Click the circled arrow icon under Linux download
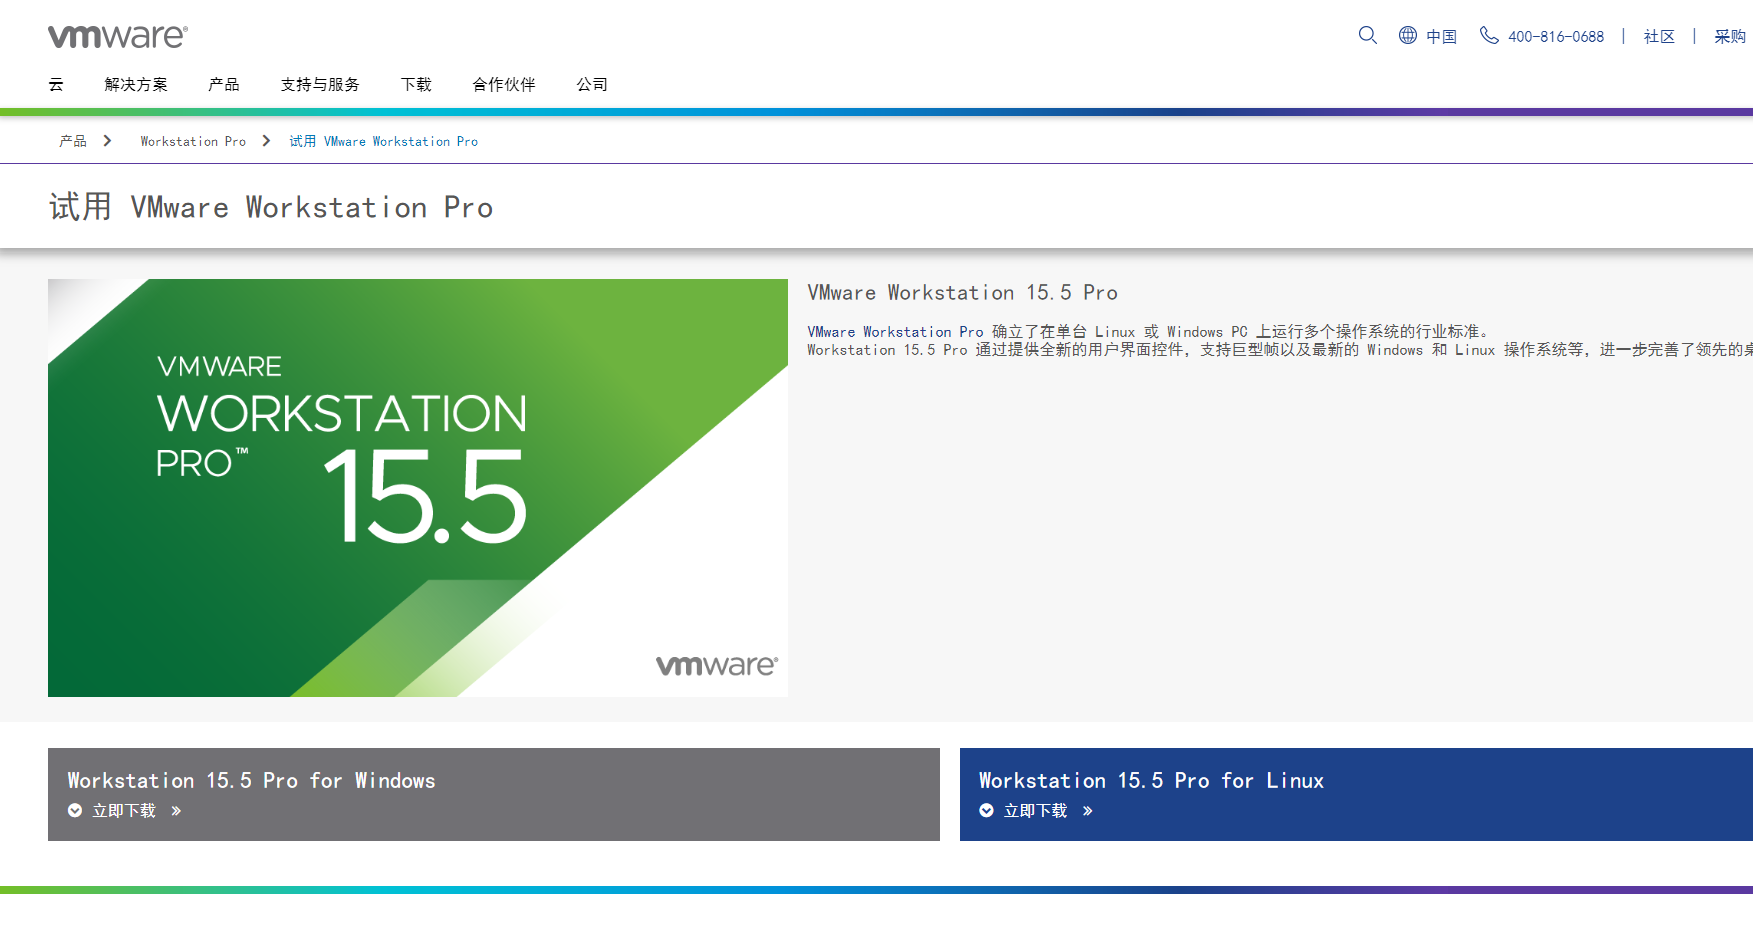The width and height of the screenshot is (1753, 933). pos(987,811)
